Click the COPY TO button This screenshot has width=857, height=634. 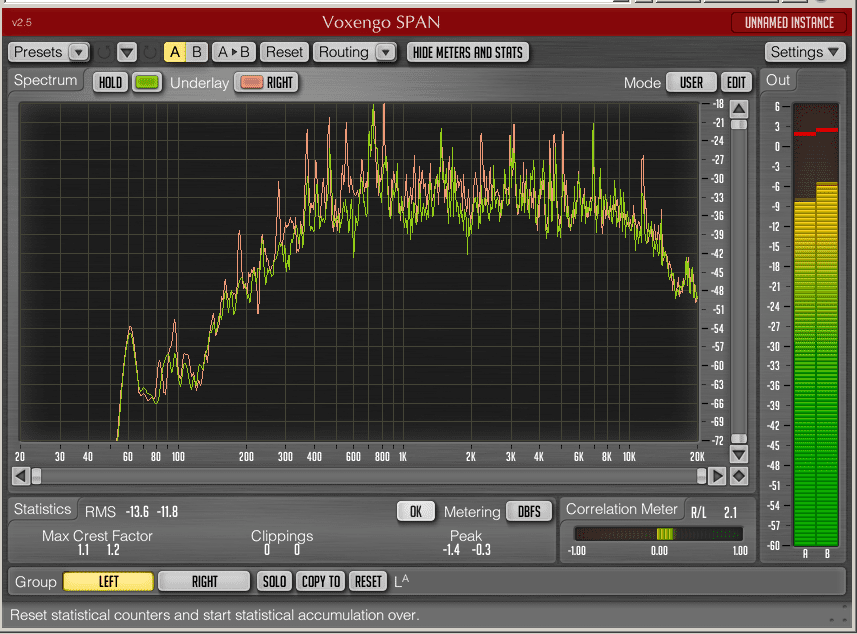[321, 582]
